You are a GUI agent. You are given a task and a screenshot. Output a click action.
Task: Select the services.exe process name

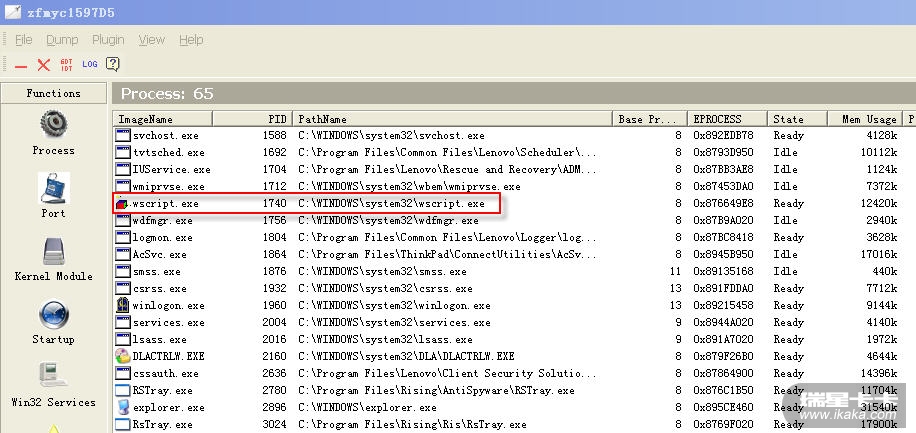pos(168,323)
